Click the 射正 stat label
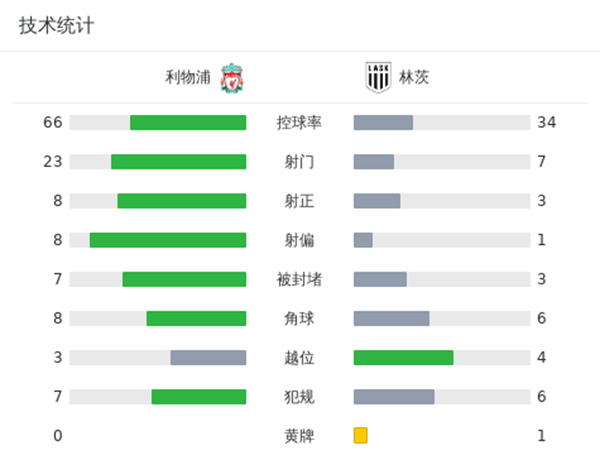Viewport: 600px width, 455px height. click(299, 201)
